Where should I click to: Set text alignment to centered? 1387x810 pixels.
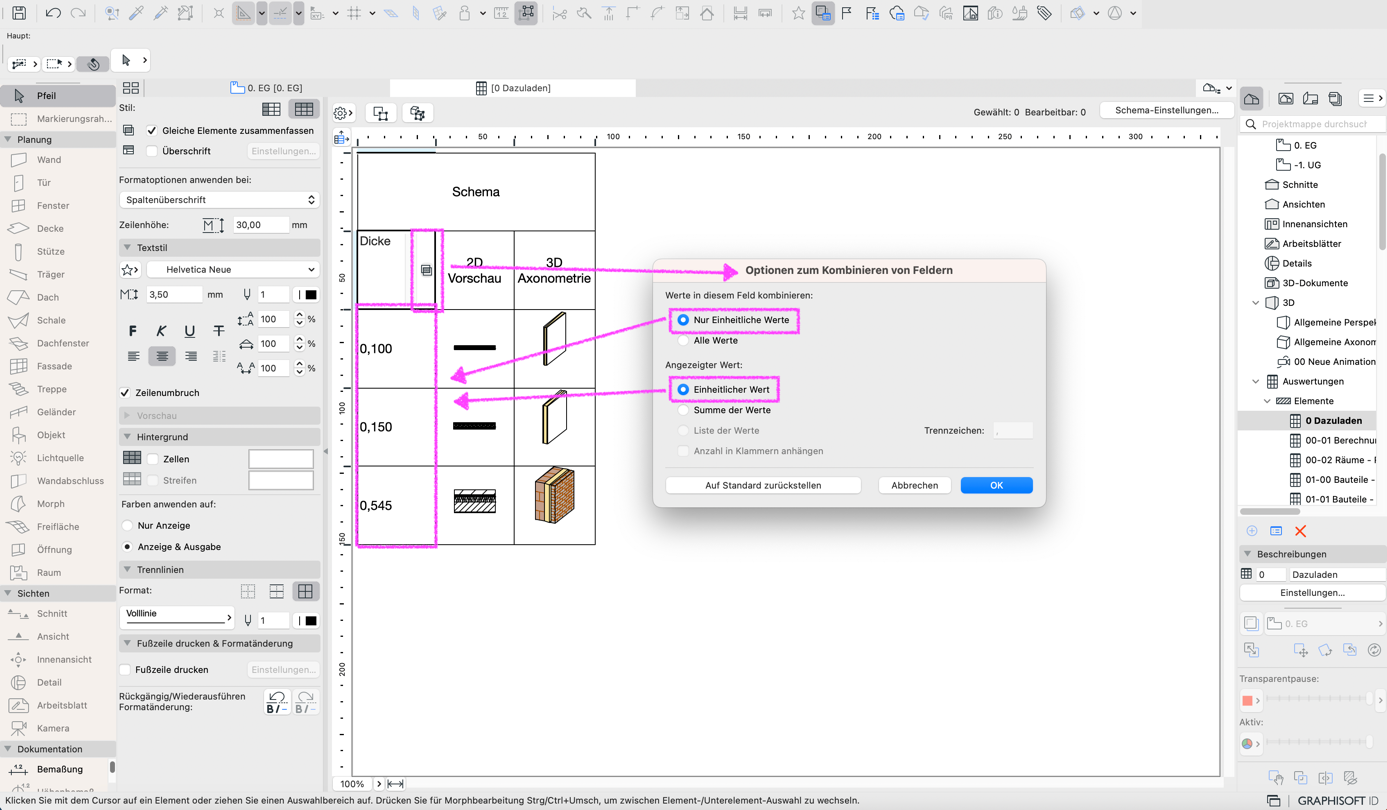pyautogui.click(x=162, y=356)
